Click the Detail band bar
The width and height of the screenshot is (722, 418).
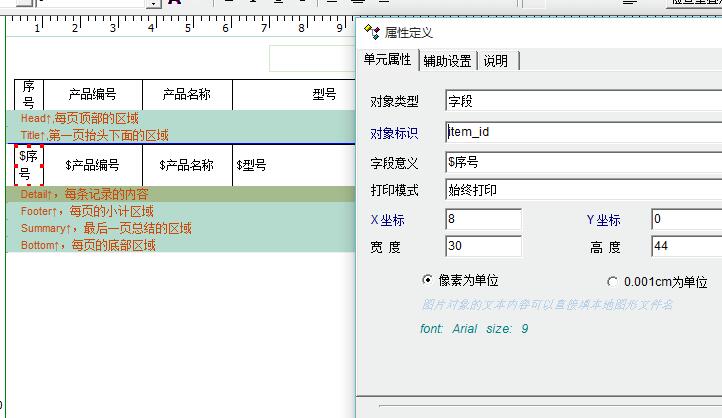coord(180,194)
